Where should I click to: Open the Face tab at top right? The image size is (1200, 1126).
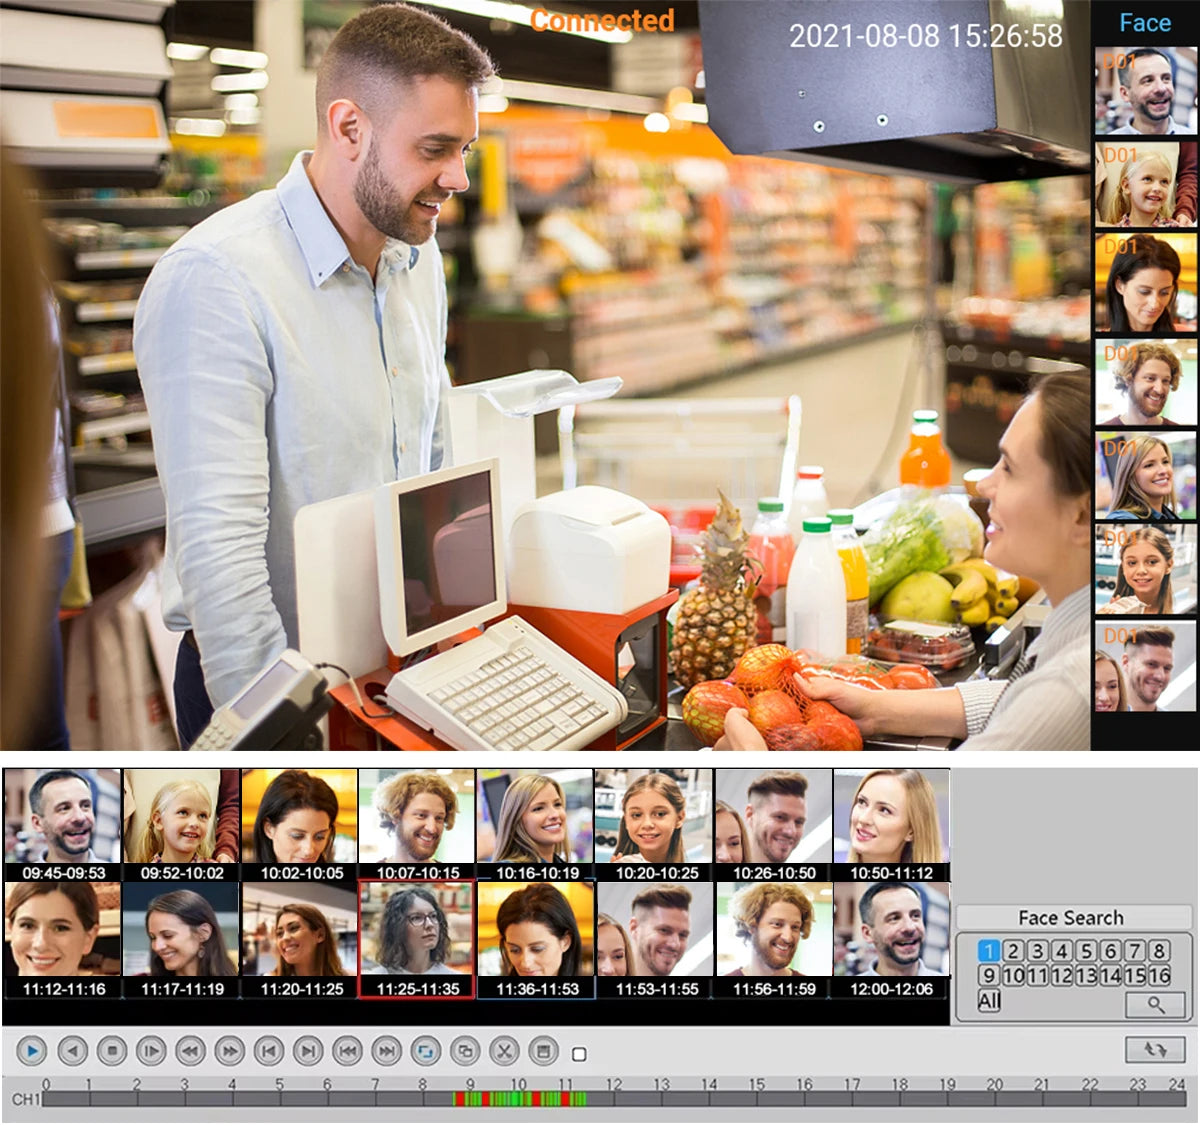click(x=1145, y=23)
